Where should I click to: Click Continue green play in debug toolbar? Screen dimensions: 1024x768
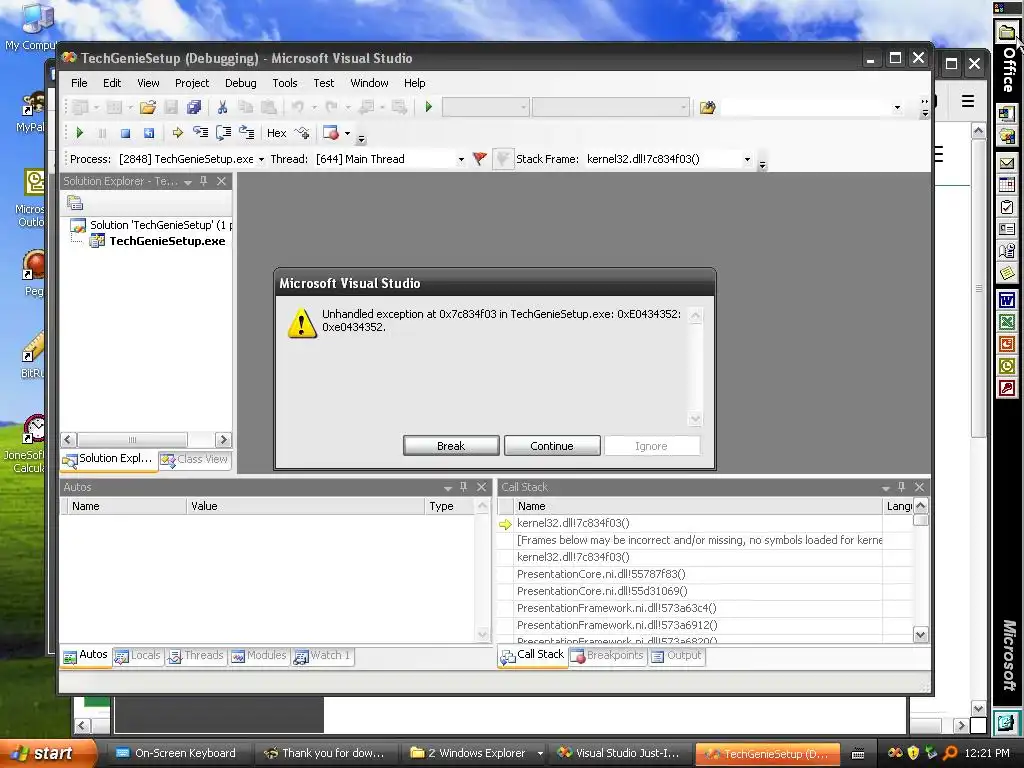point(80,133)
